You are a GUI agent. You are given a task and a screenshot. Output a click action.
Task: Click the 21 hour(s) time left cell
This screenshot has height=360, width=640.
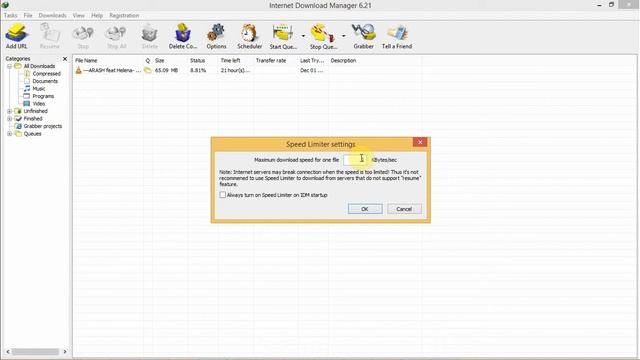tap(235, 71)
